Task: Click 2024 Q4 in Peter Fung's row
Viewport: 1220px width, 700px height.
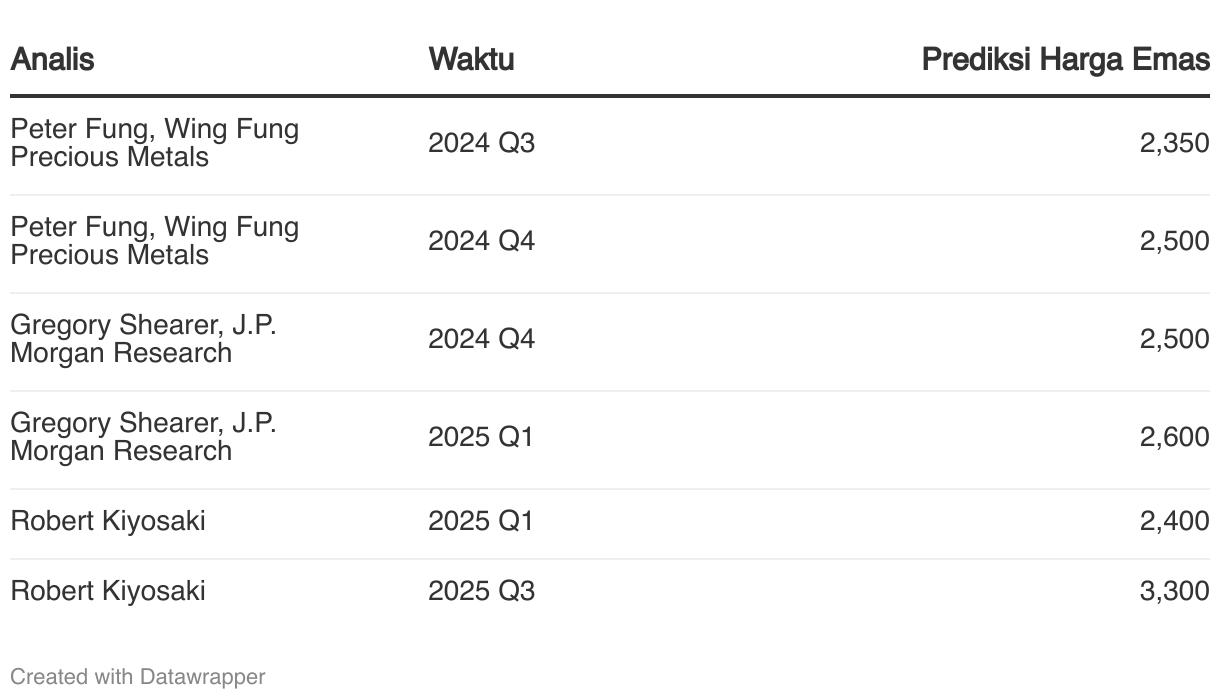Action: tap(482, 241)
